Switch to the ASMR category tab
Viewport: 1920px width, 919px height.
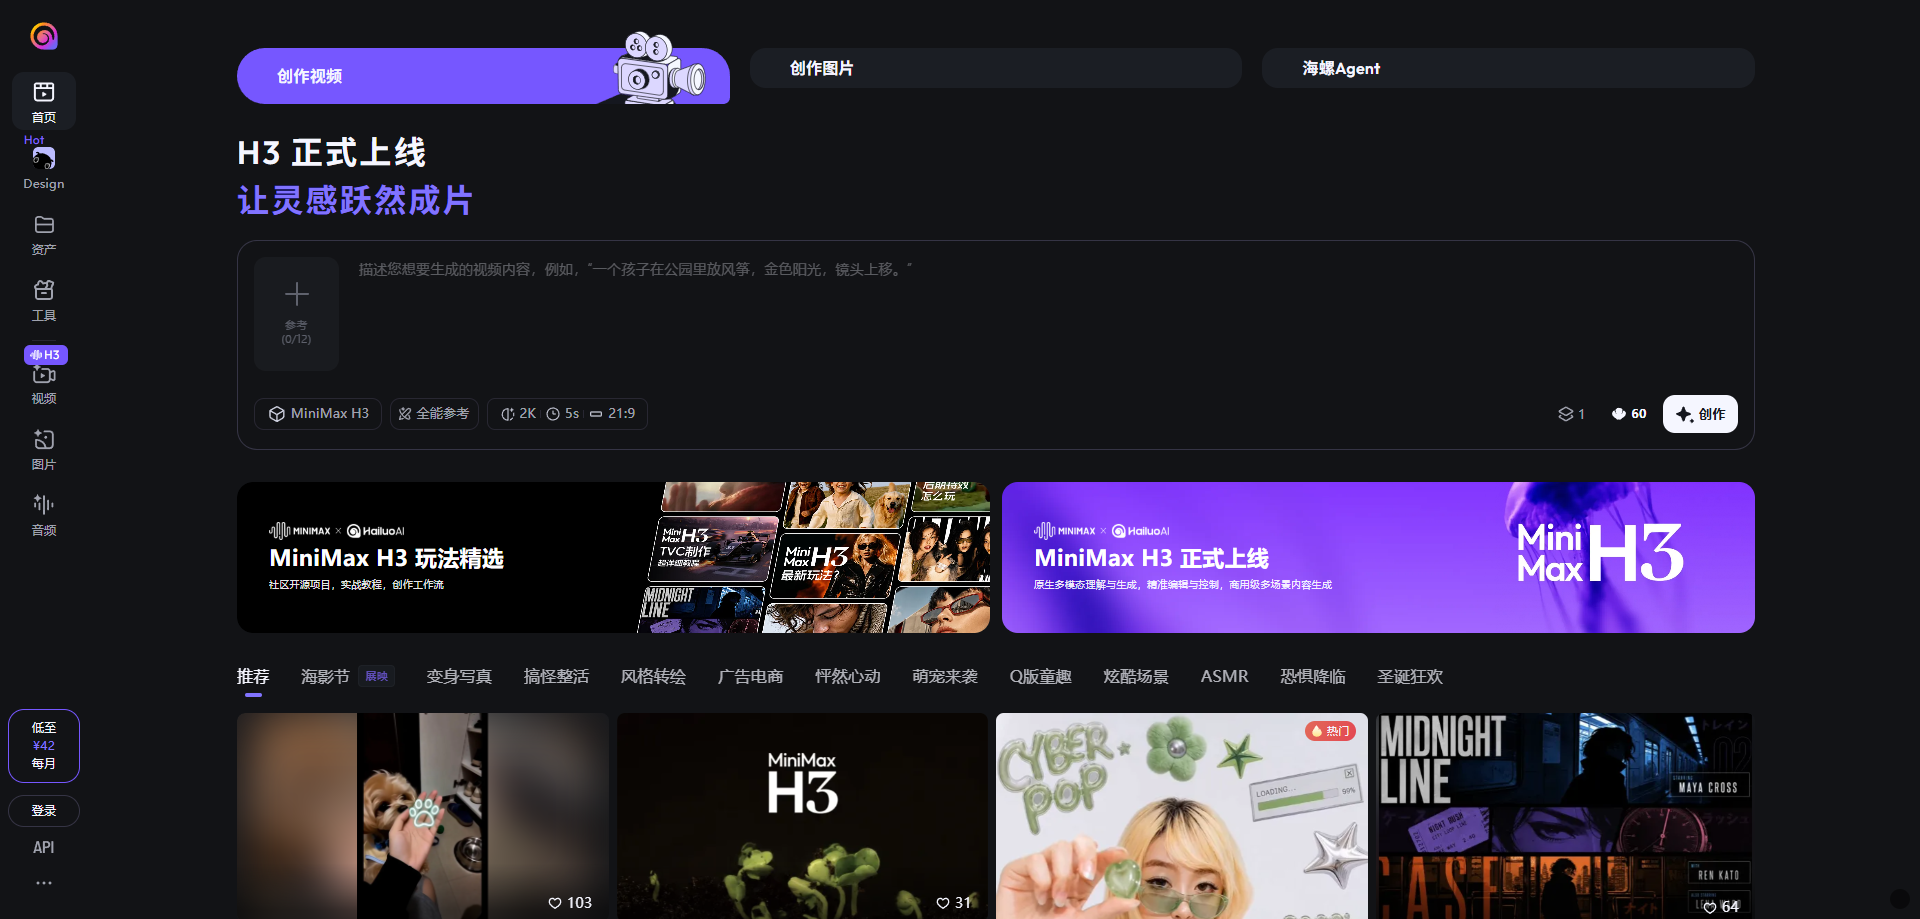pos(1224,677)
